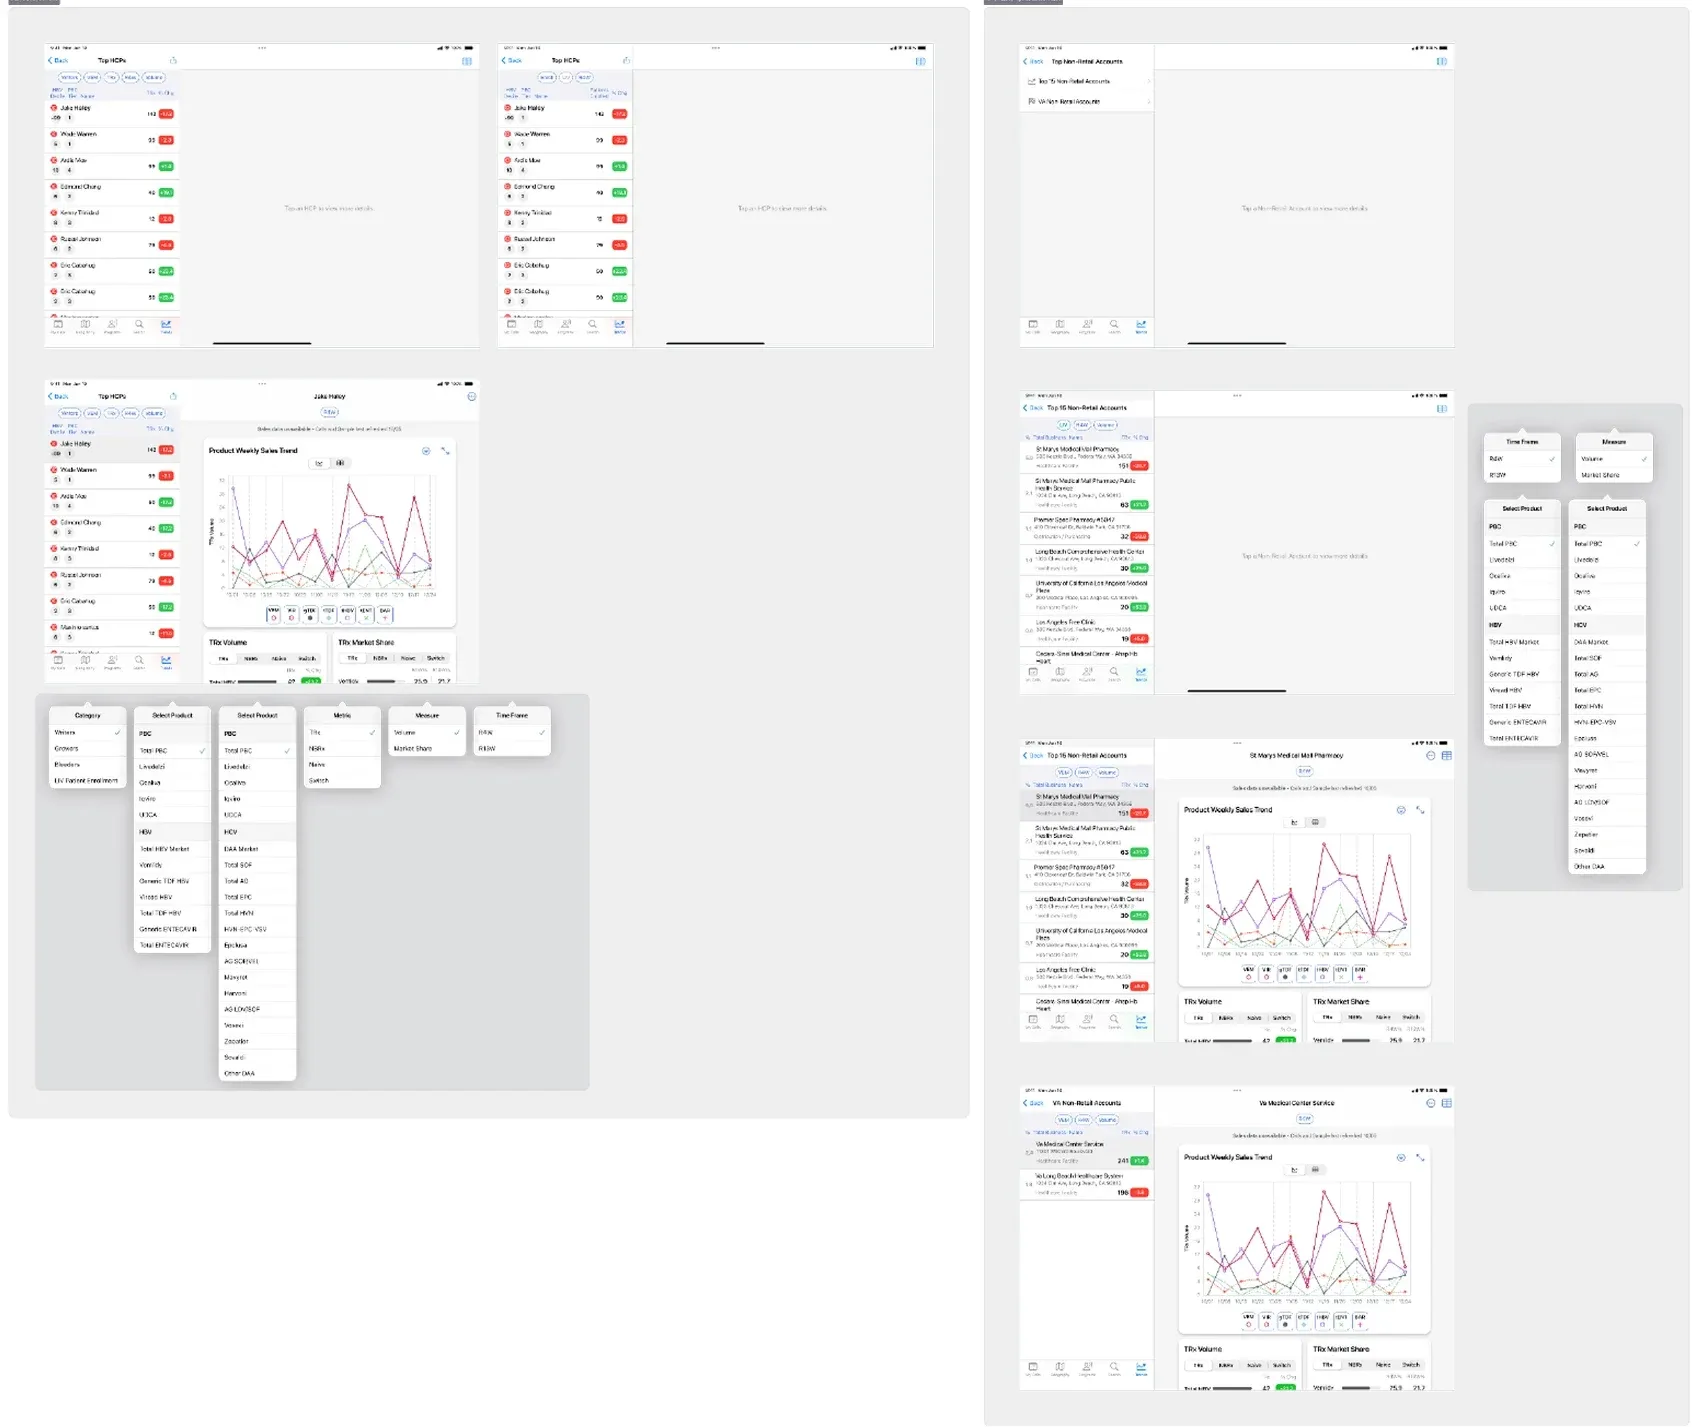Choose Growers in the Category popover
Image resolution: width=1692 pixels, height=1427 pixels.
tap(87, 748)
